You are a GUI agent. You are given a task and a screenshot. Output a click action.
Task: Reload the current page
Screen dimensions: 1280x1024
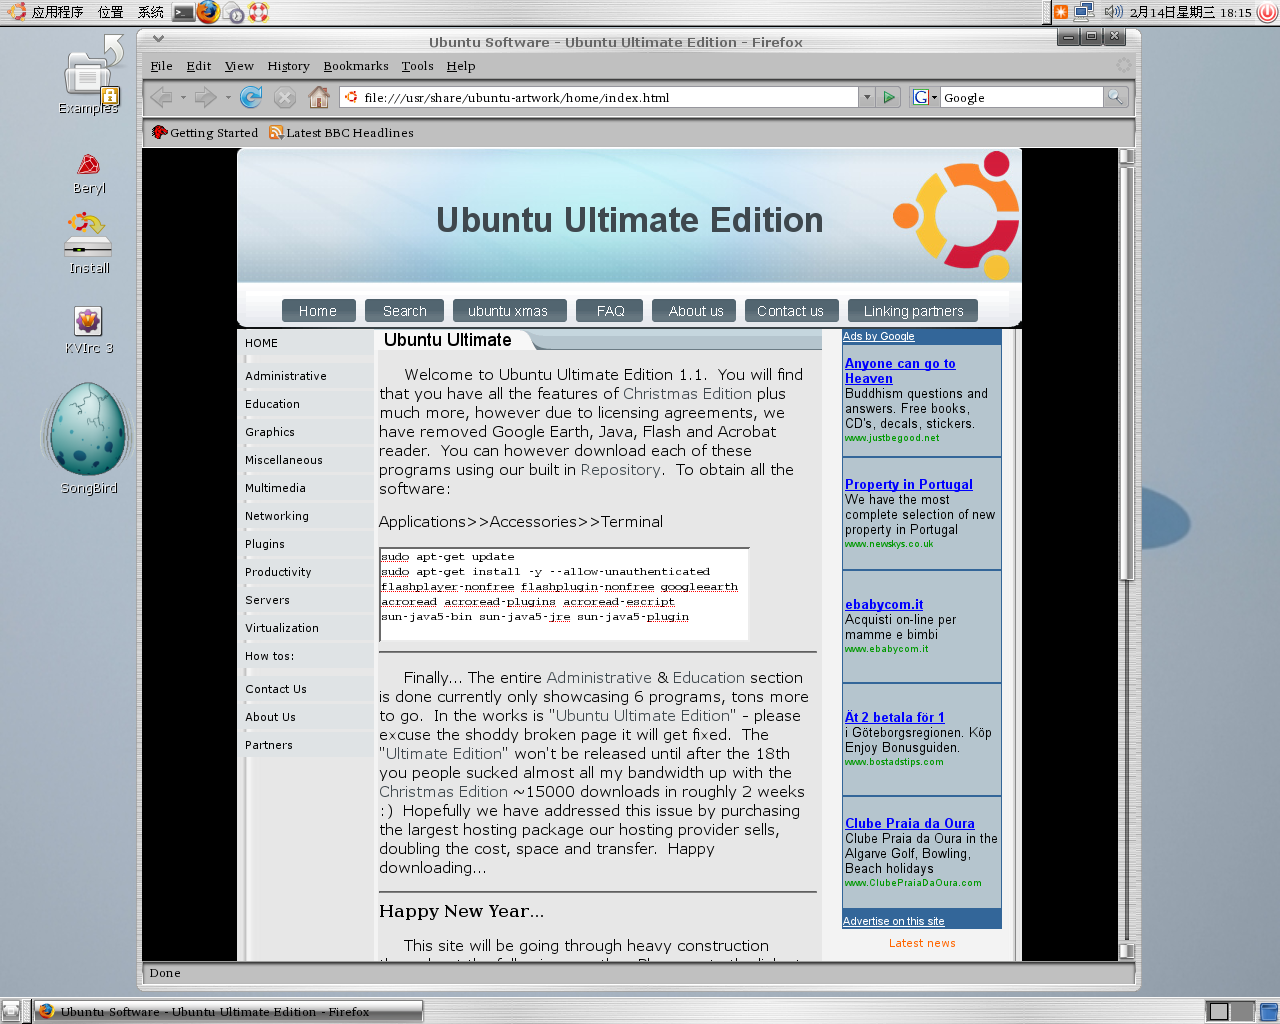point(251,97)
